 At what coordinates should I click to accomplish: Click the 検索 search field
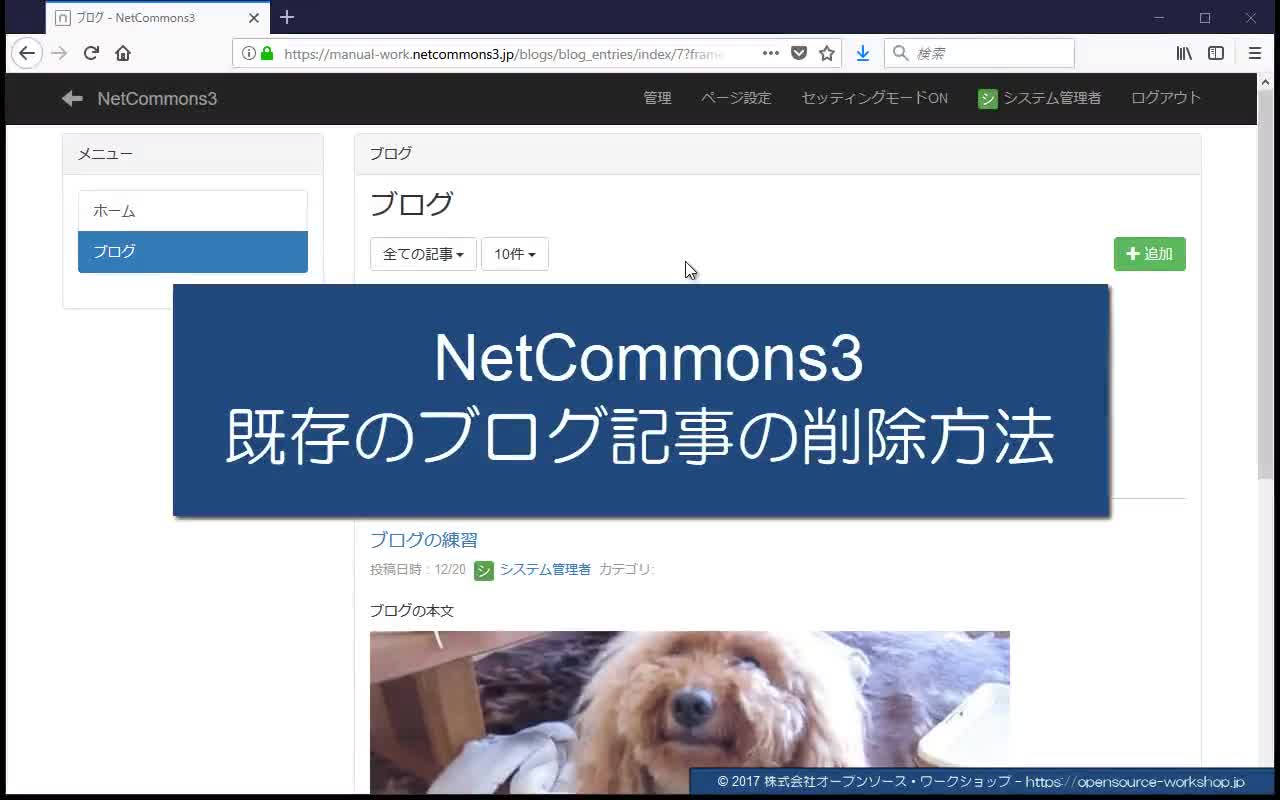tap(979, 53)
